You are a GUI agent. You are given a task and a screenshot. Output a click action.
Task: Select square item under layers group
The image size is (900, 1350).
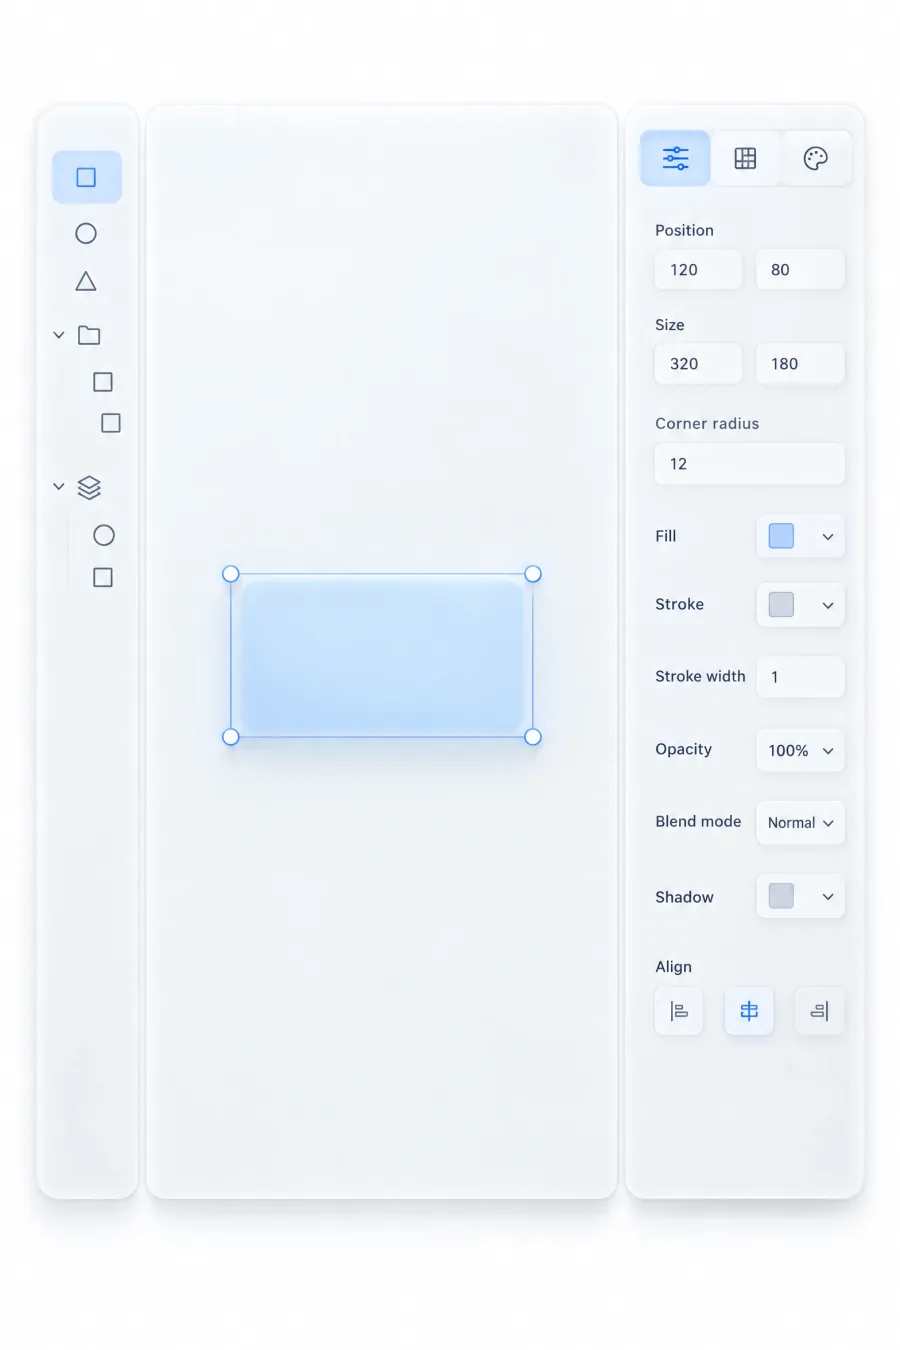pos(103,577)
